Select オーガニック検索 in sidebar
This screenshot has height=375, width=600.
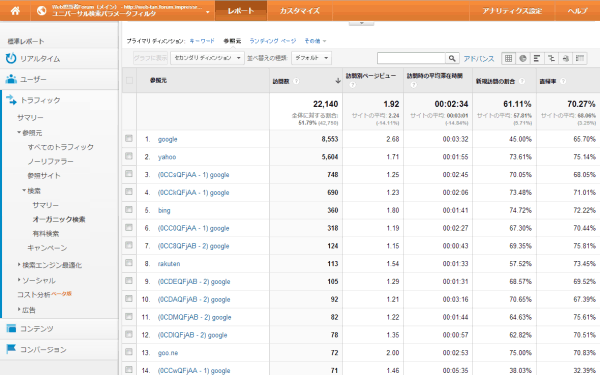[x=59, y=219]
